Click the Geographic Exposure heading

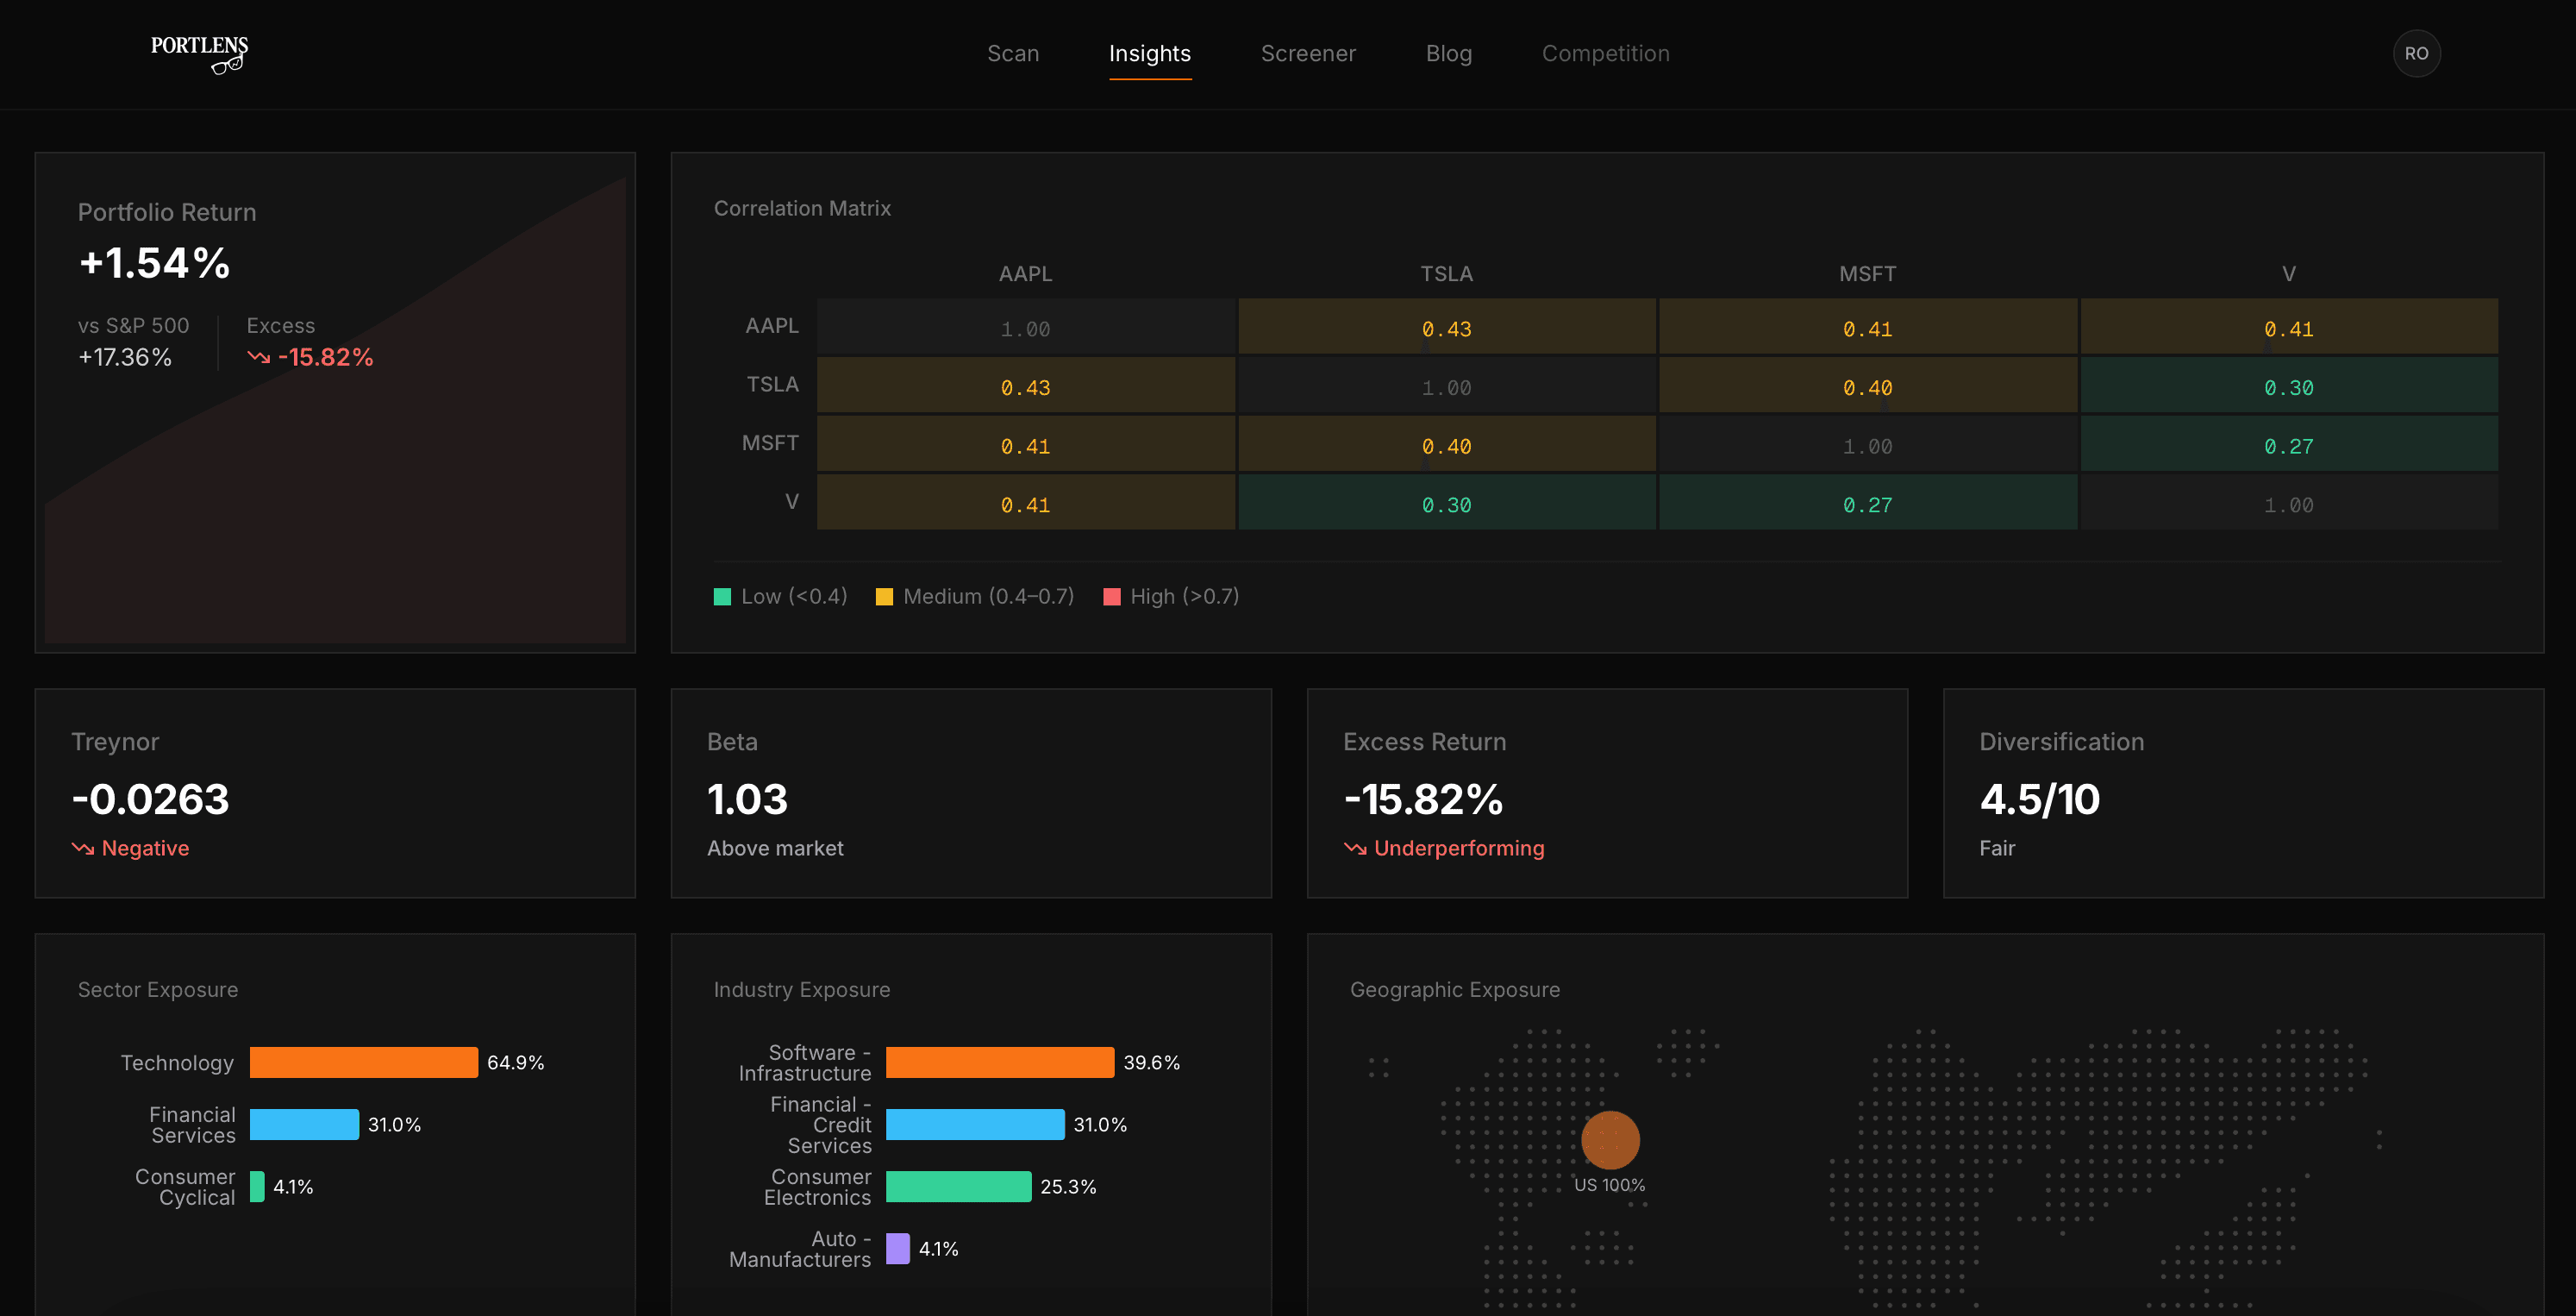[x=1455, y=989]
